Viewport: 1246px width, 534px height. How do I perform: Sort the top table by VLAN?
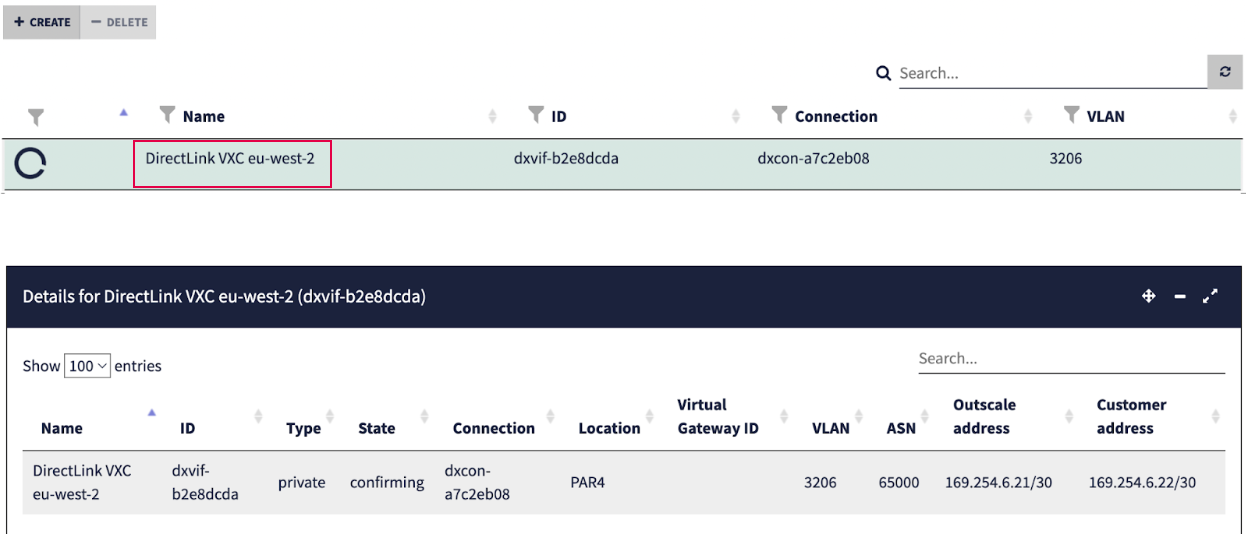click(x=1232, y=117)
